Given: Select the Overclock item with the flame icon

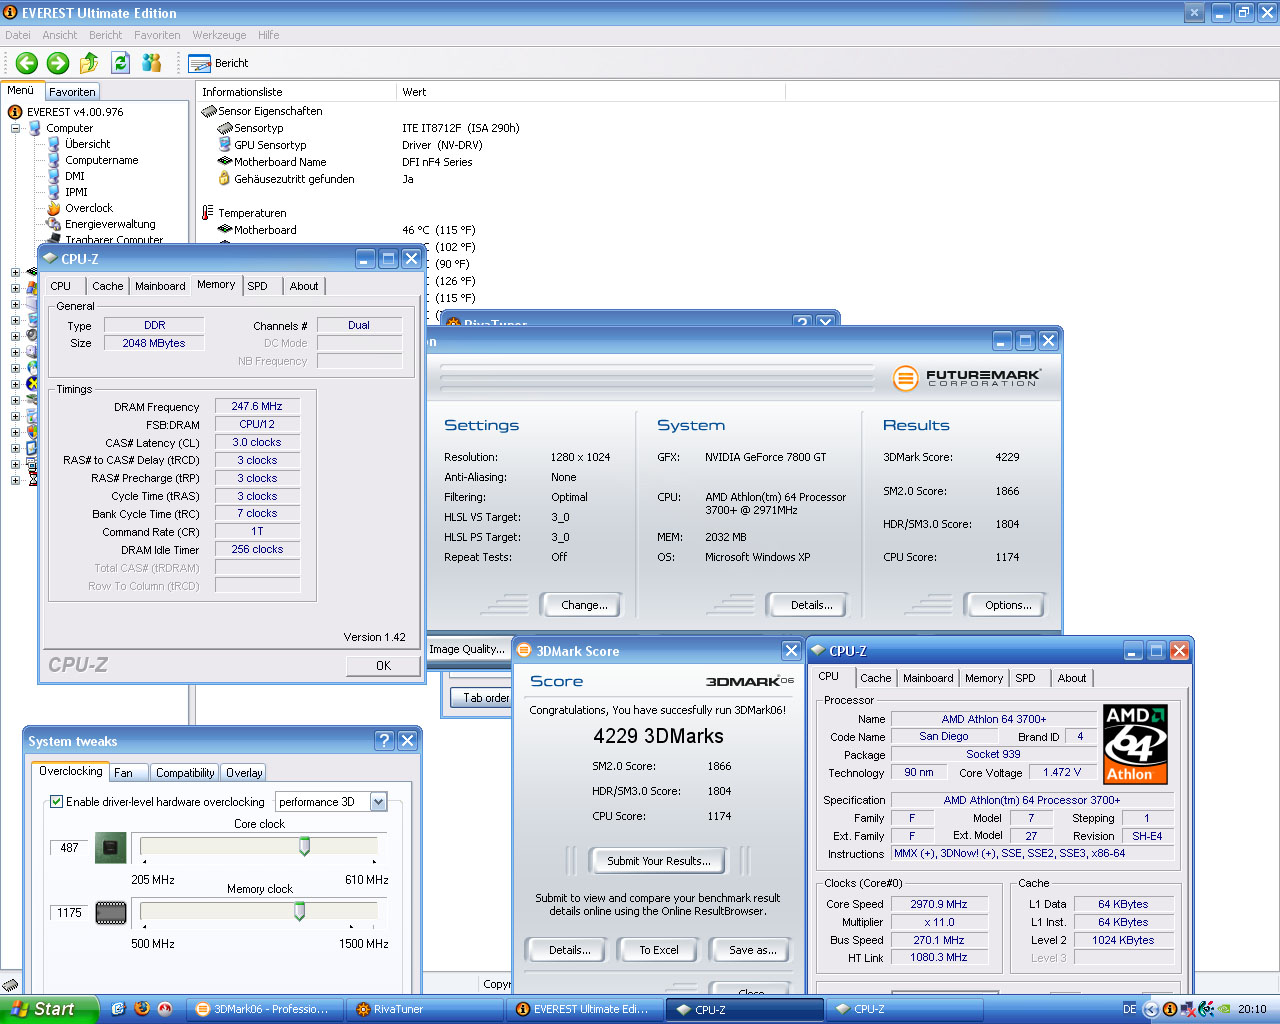Looking at the screenshot, I should click(80, 208).
